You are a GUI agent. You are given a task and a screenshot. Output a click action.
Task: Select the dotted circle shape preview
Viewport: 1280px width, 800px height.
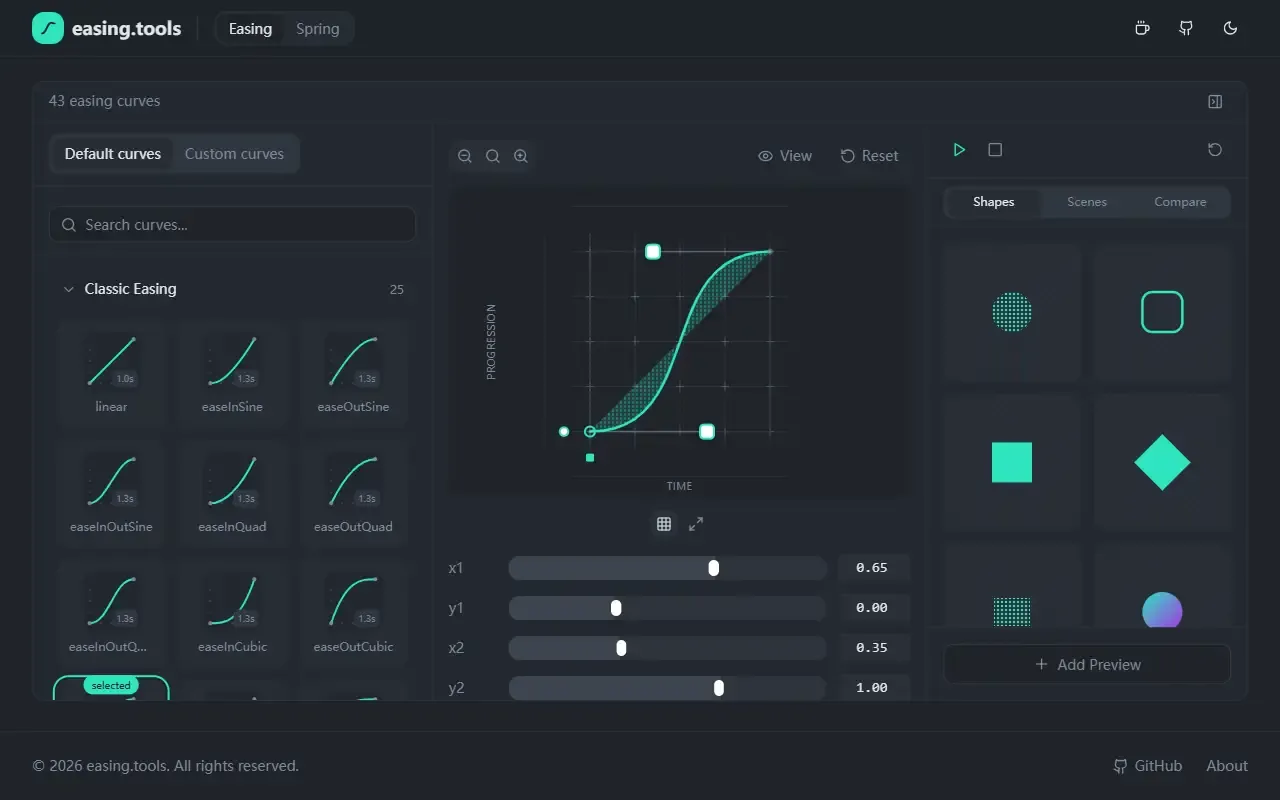(x=1012, y=312)
